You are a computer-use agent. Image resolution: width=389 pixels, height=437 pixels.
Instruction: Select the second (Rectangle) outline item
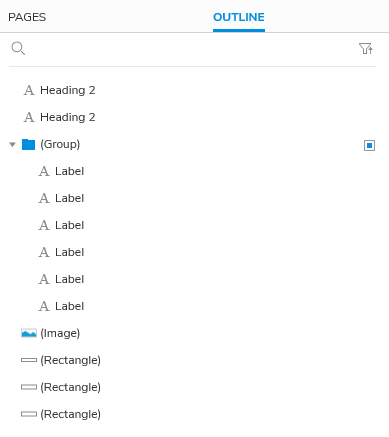click(70, 387)
